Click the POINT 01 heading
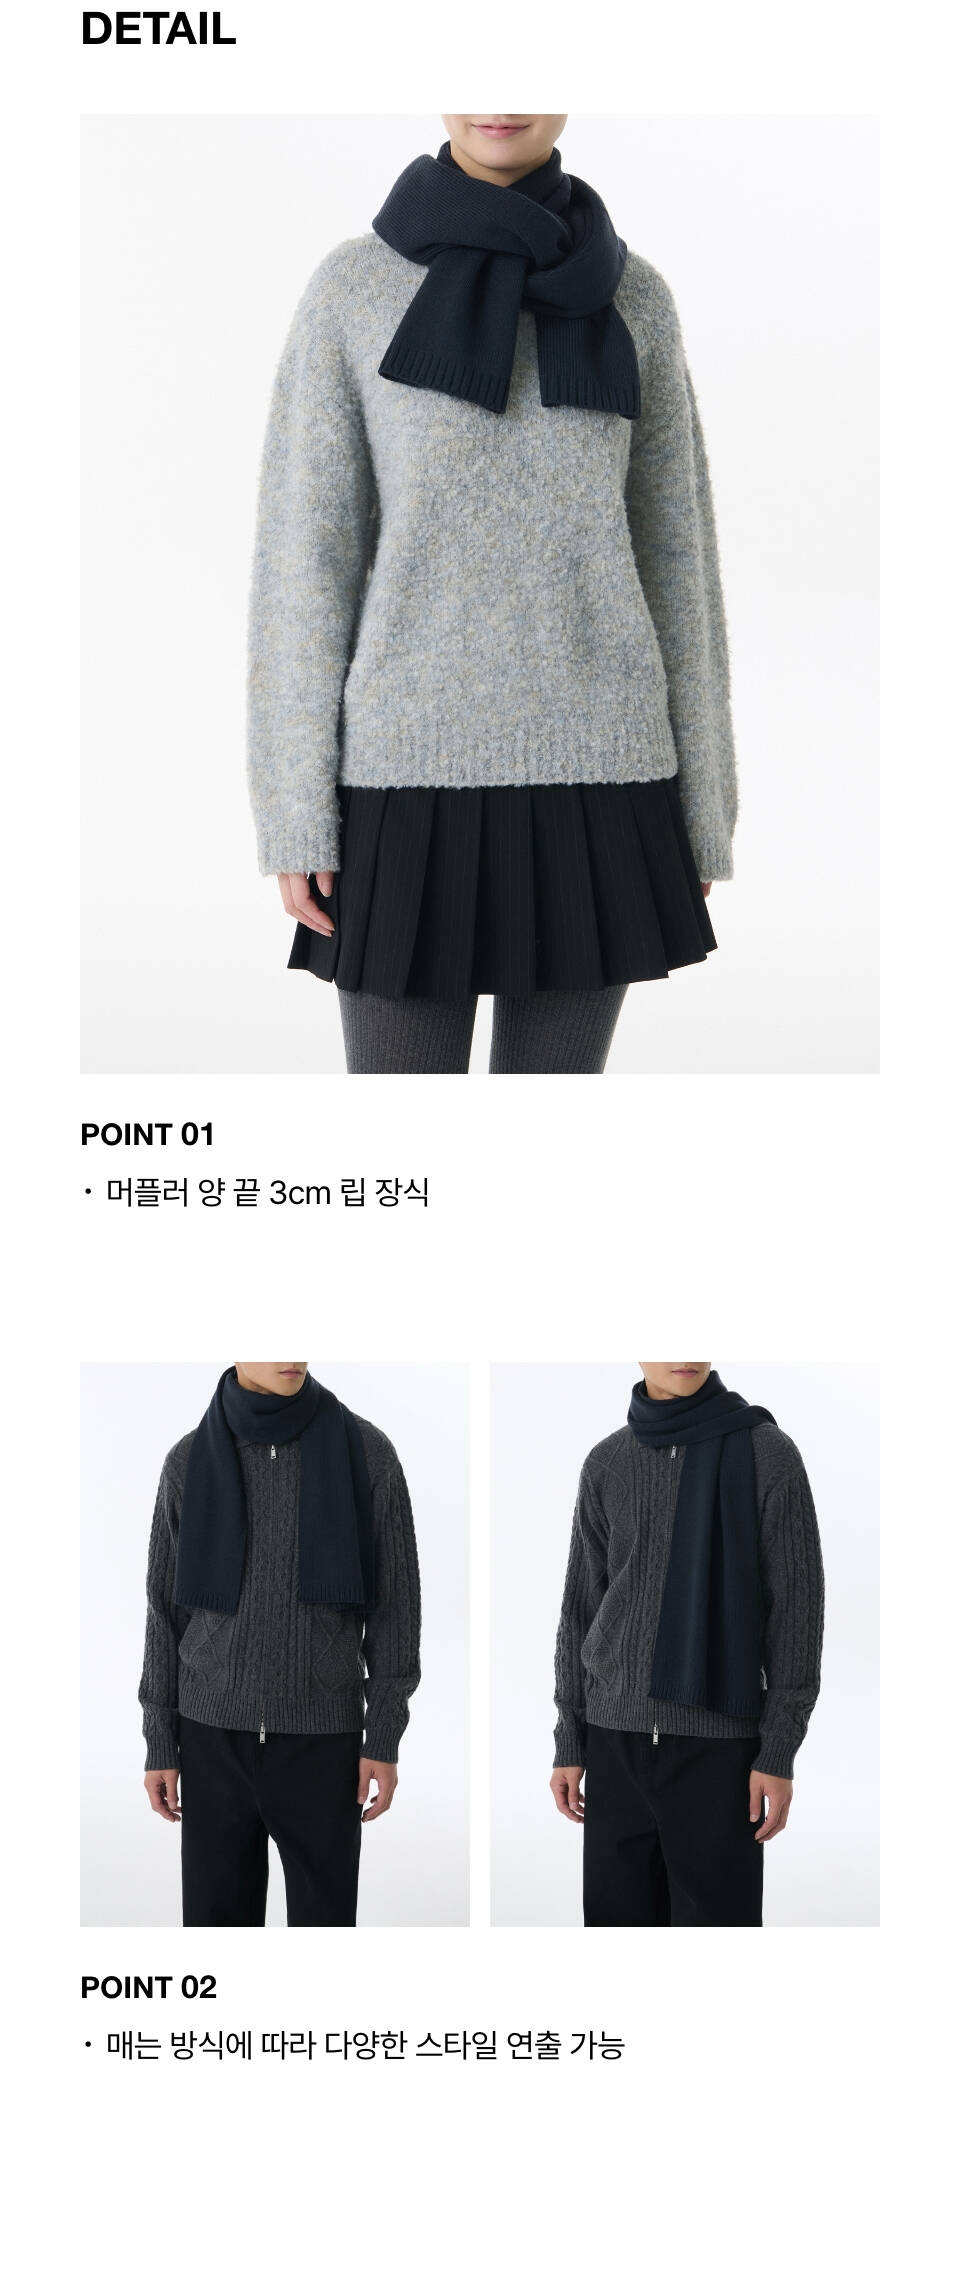Image resolution: width=960 pixels, height=2280 pixels. 147,1134
